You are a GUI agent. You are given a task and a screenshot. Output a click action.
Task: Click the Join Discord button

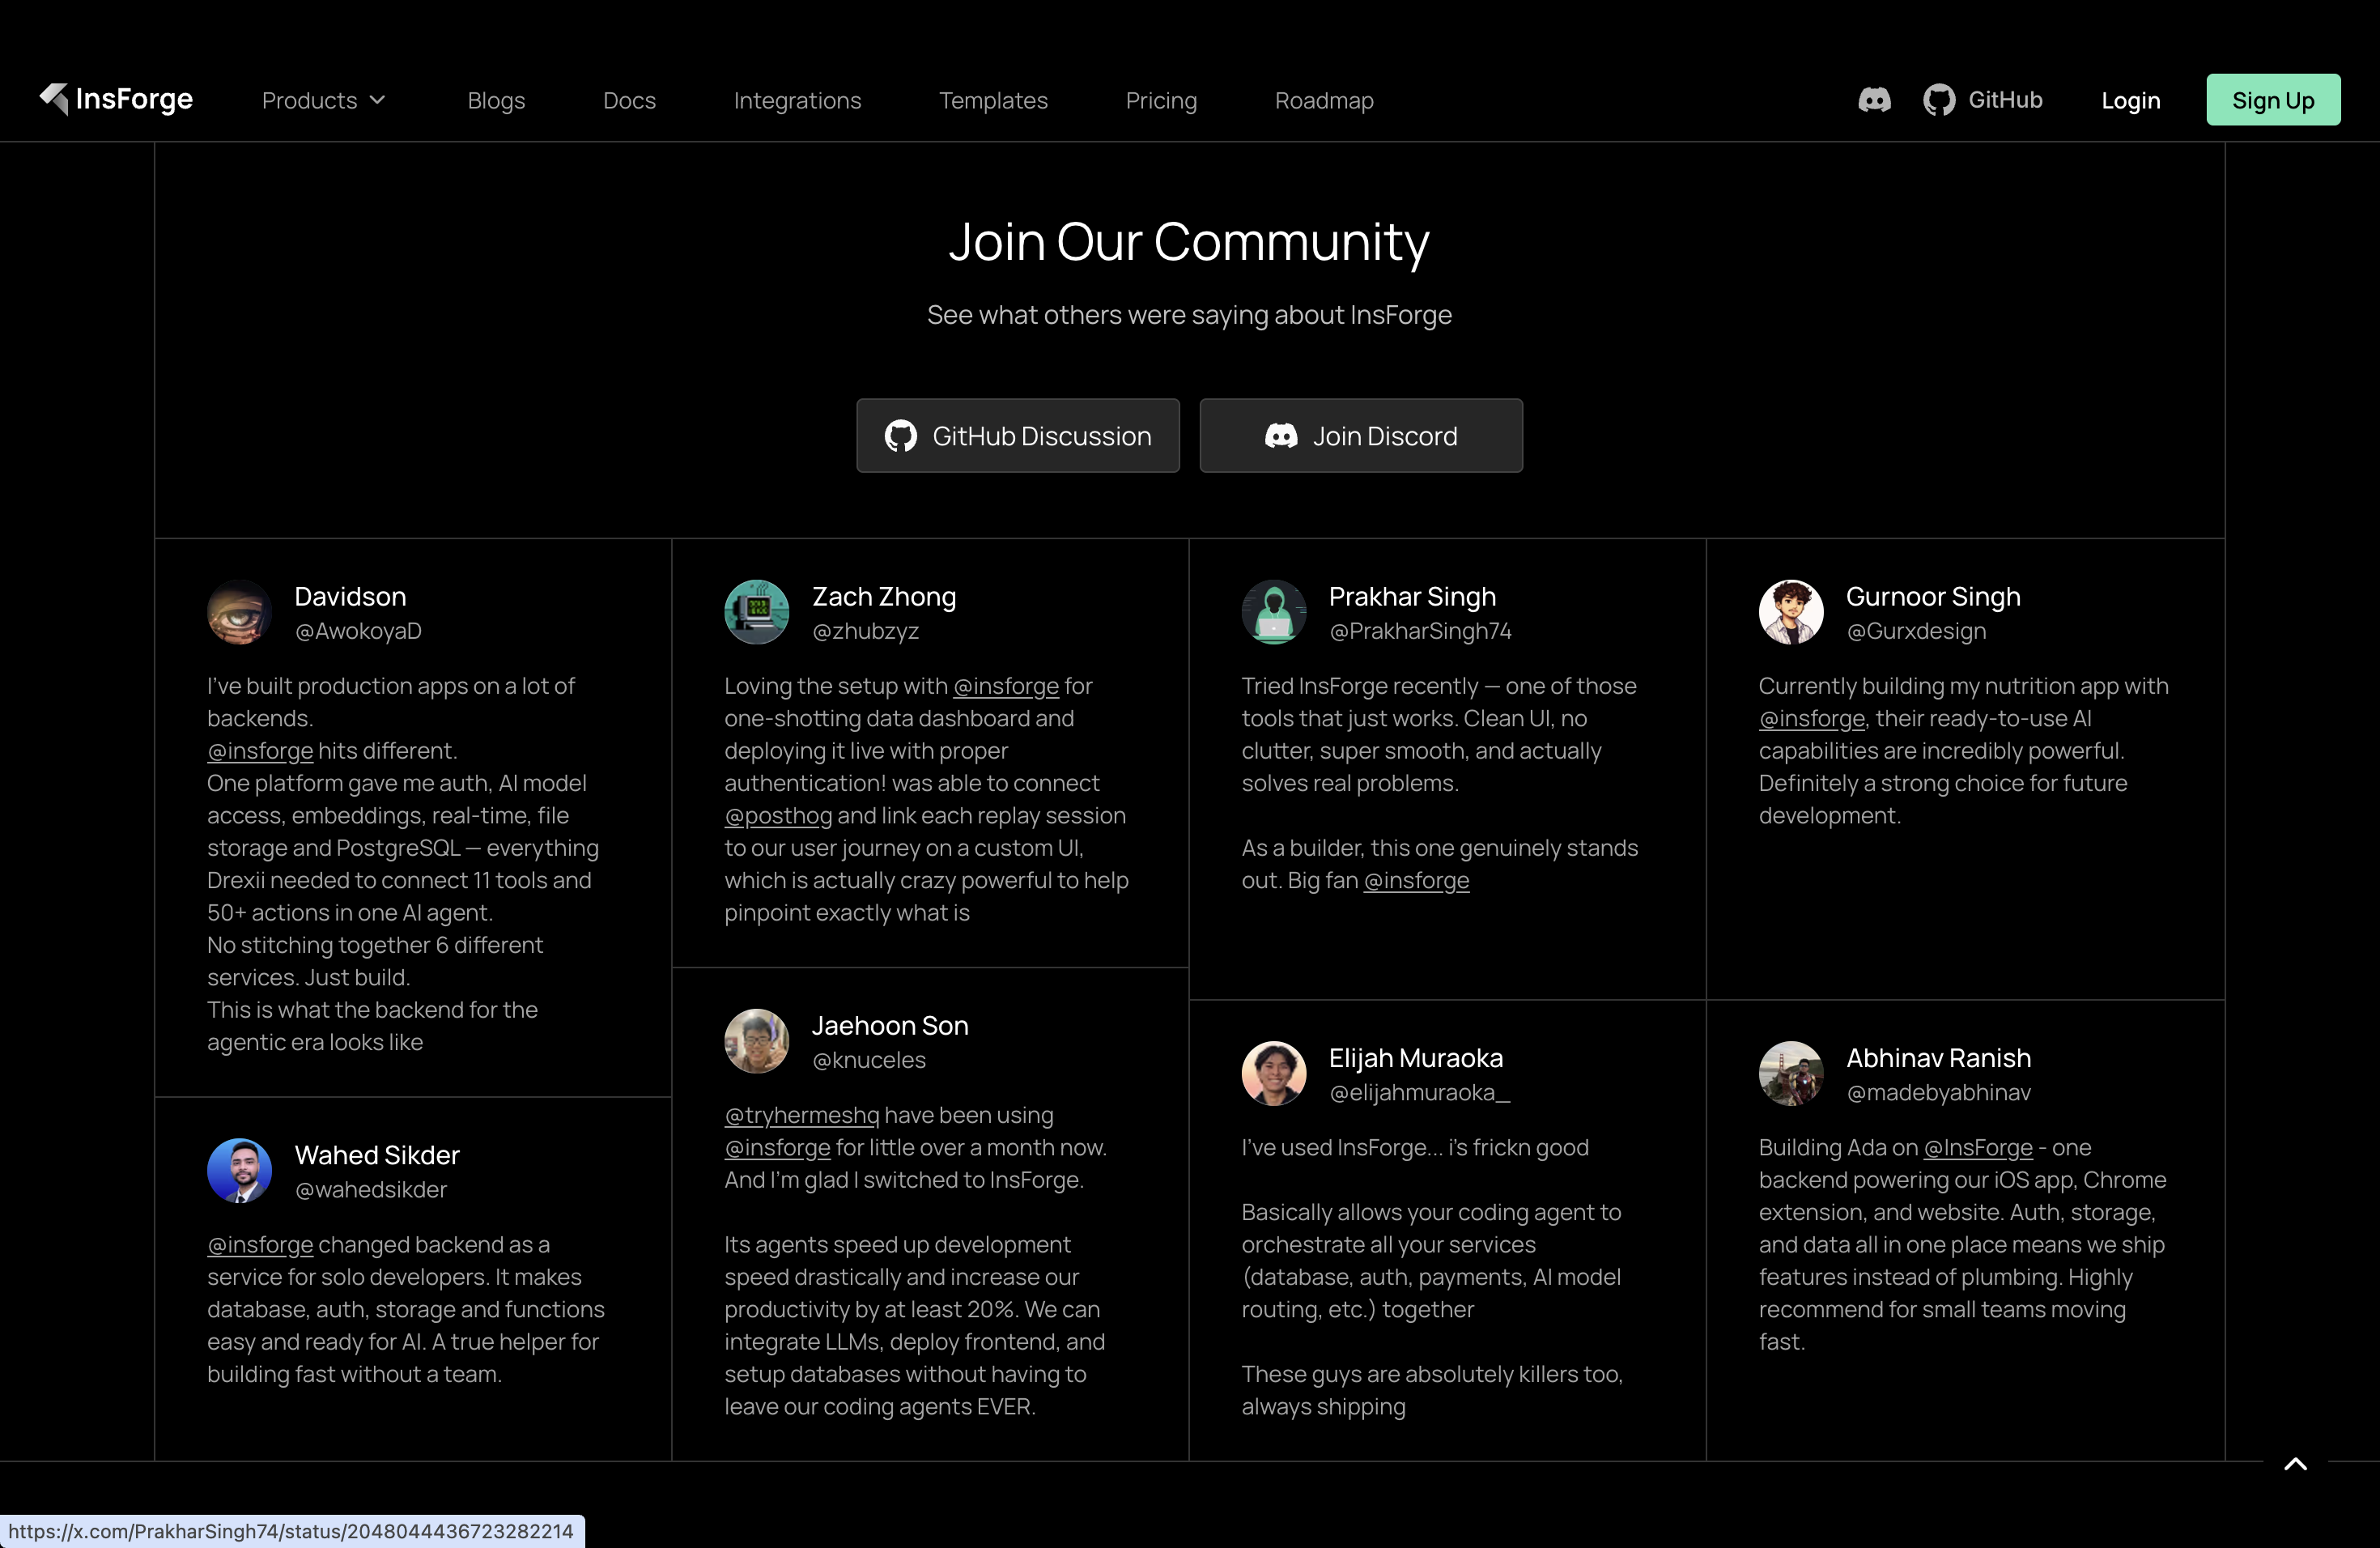tap(1361, 436)
